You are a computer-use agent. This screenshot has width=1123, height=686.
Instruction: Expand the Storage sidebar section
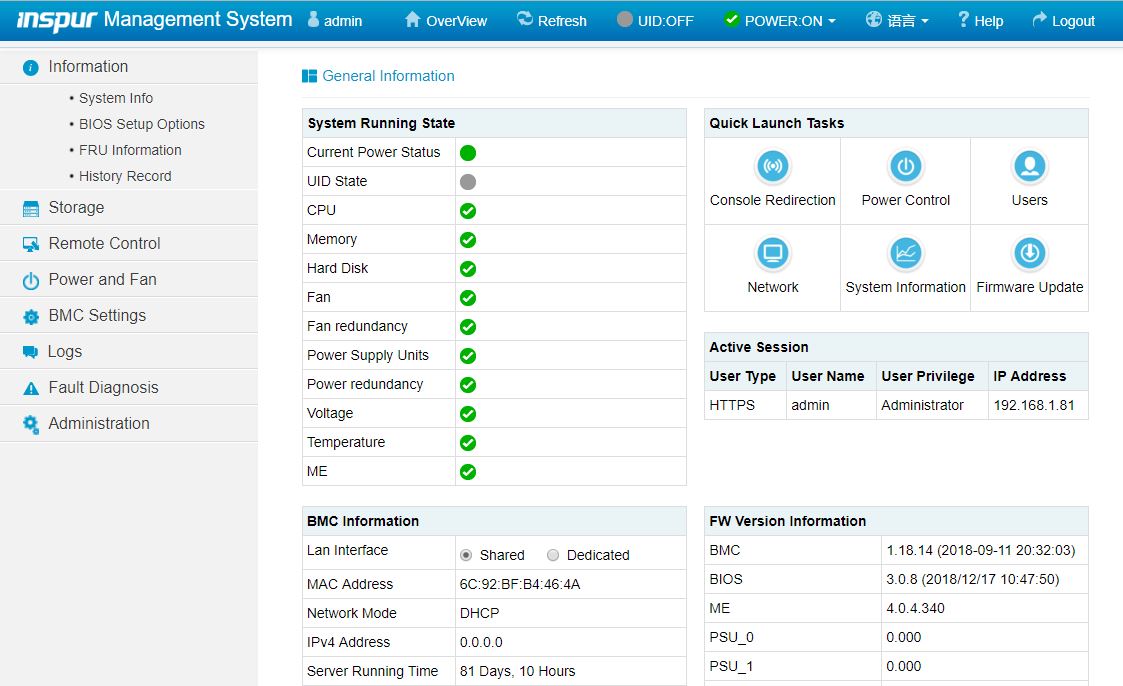(76, 208)
